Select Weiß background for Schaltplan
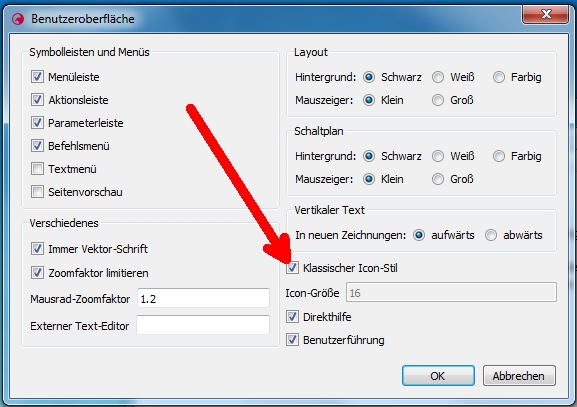 click(438, 156)
